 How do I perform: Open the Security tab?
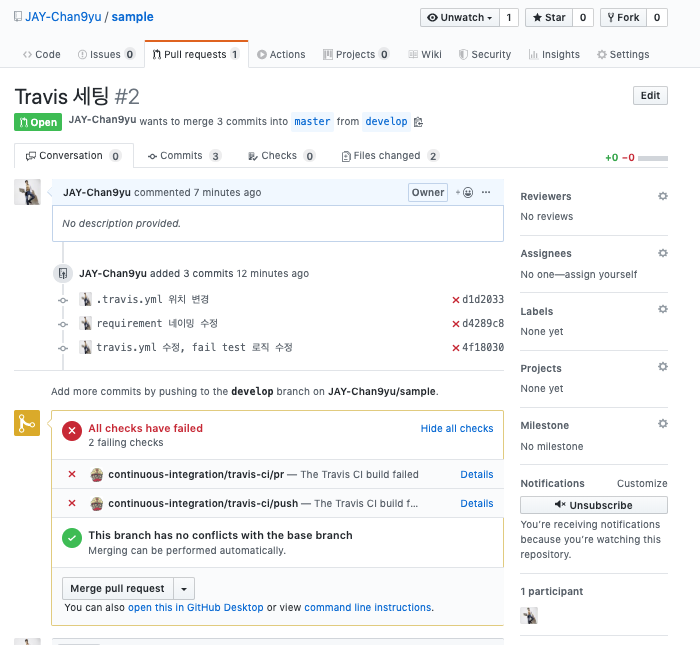[x=485, y=54]
